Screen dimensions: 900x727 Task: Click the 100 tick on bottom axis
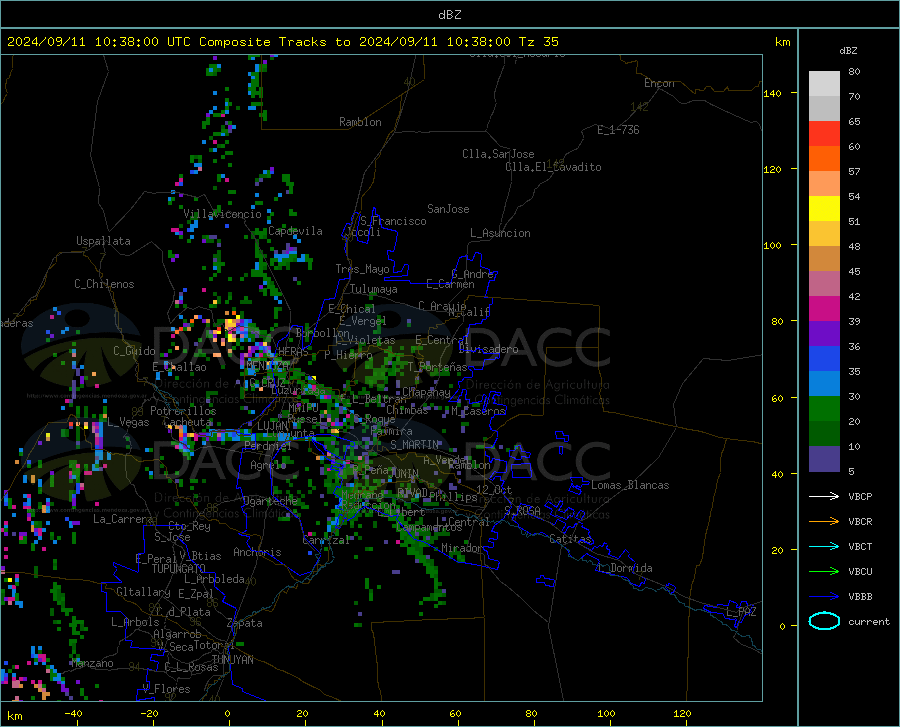[606, 714]
